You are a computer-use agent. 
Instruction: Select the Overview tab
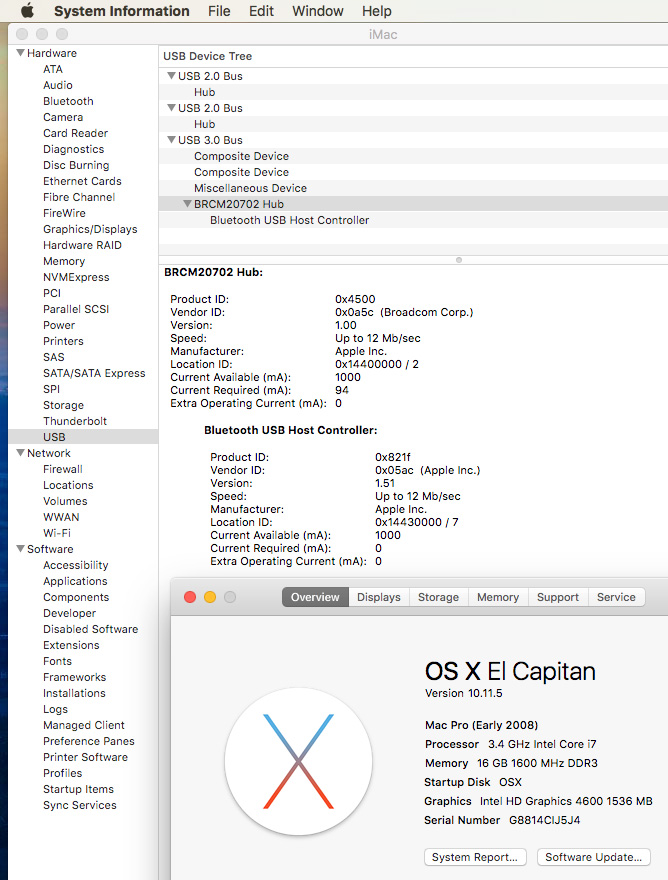tap(315, 597)
